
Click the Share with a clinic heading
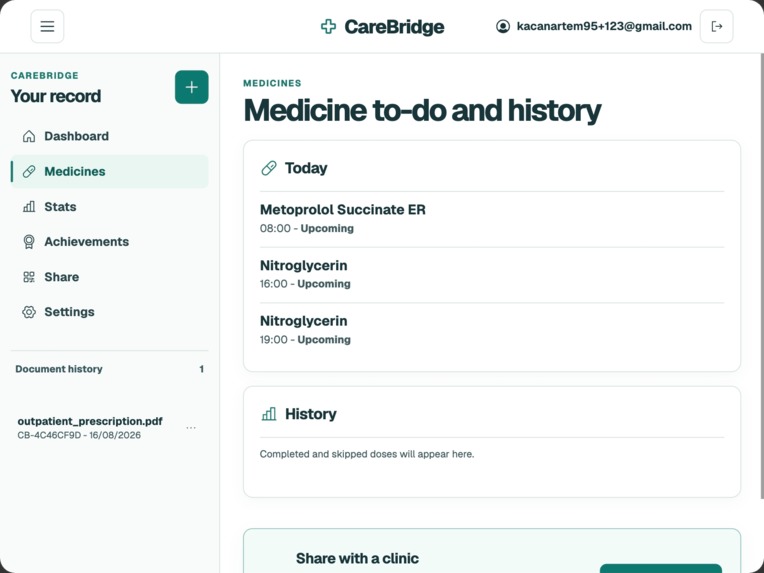357,558
